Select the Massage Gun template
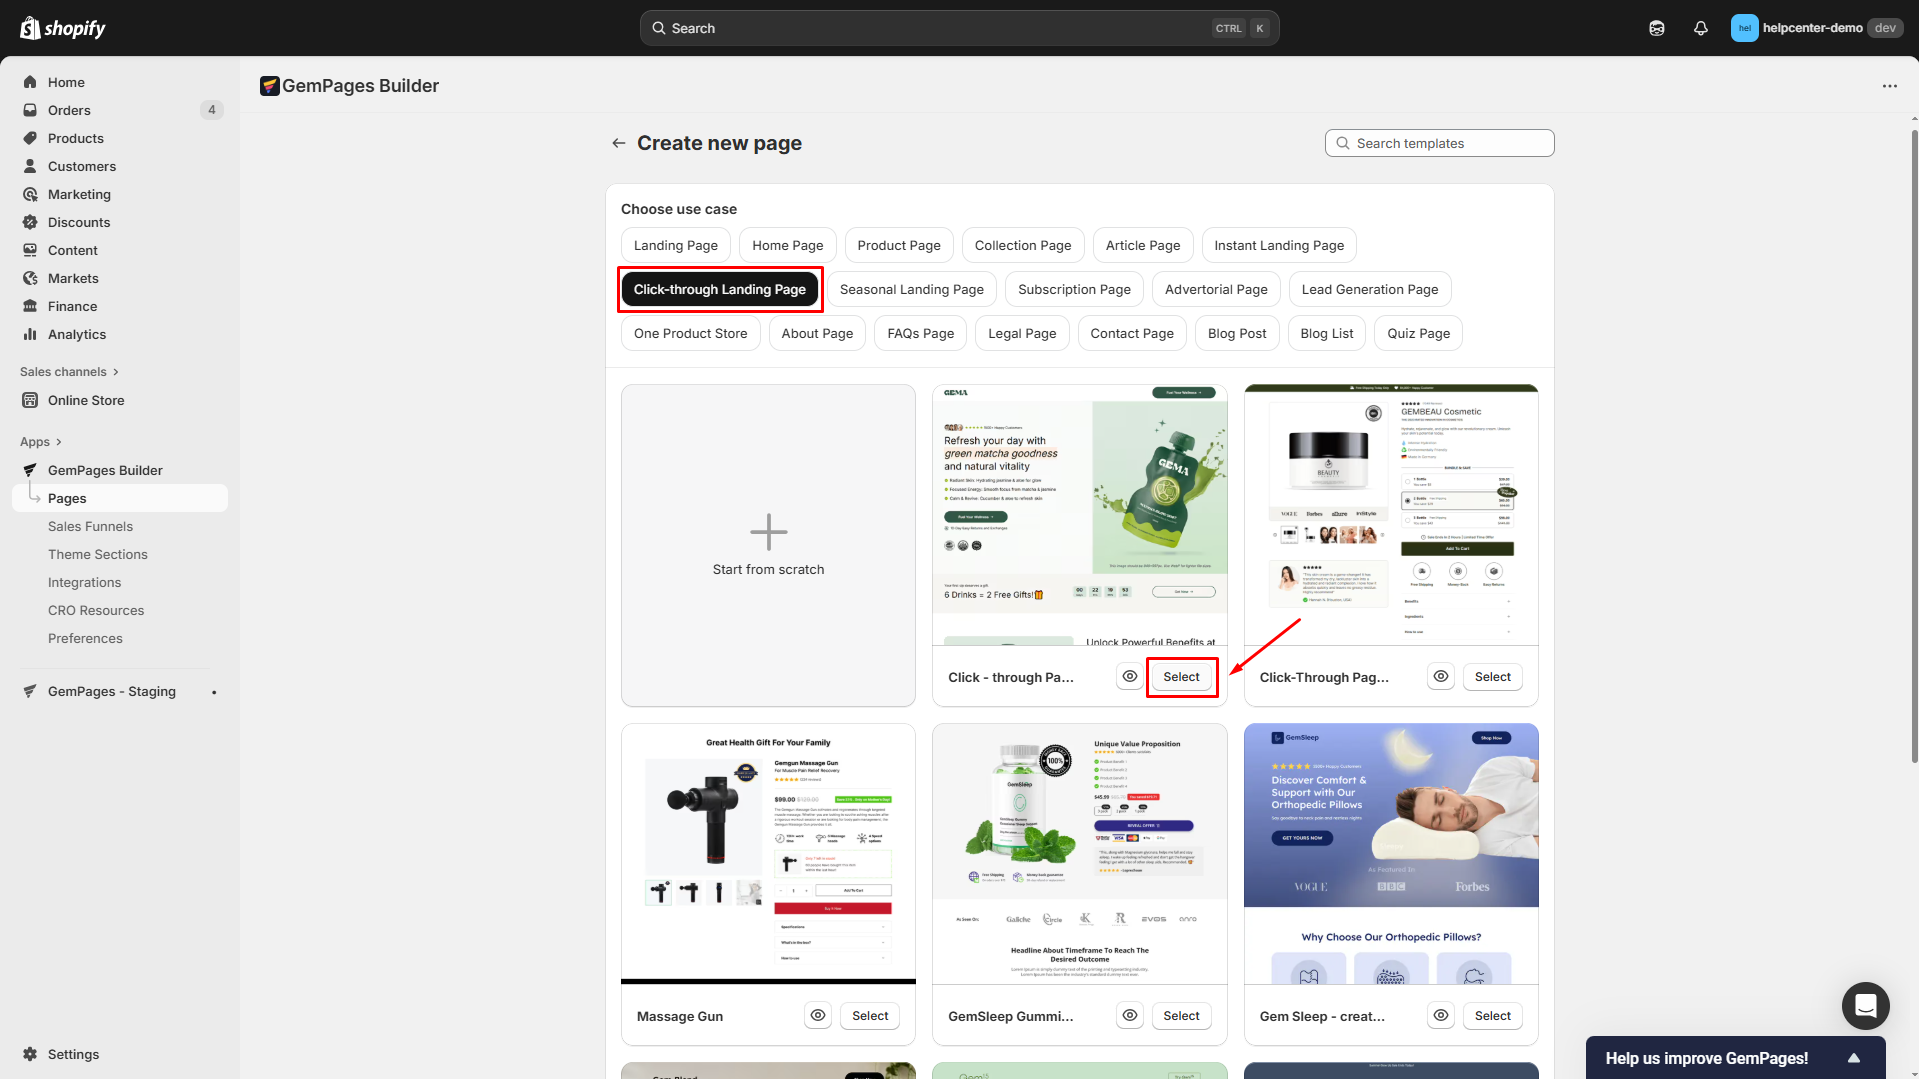Viewport: 1919px width, 1079px height. [x=869, y=1016]
